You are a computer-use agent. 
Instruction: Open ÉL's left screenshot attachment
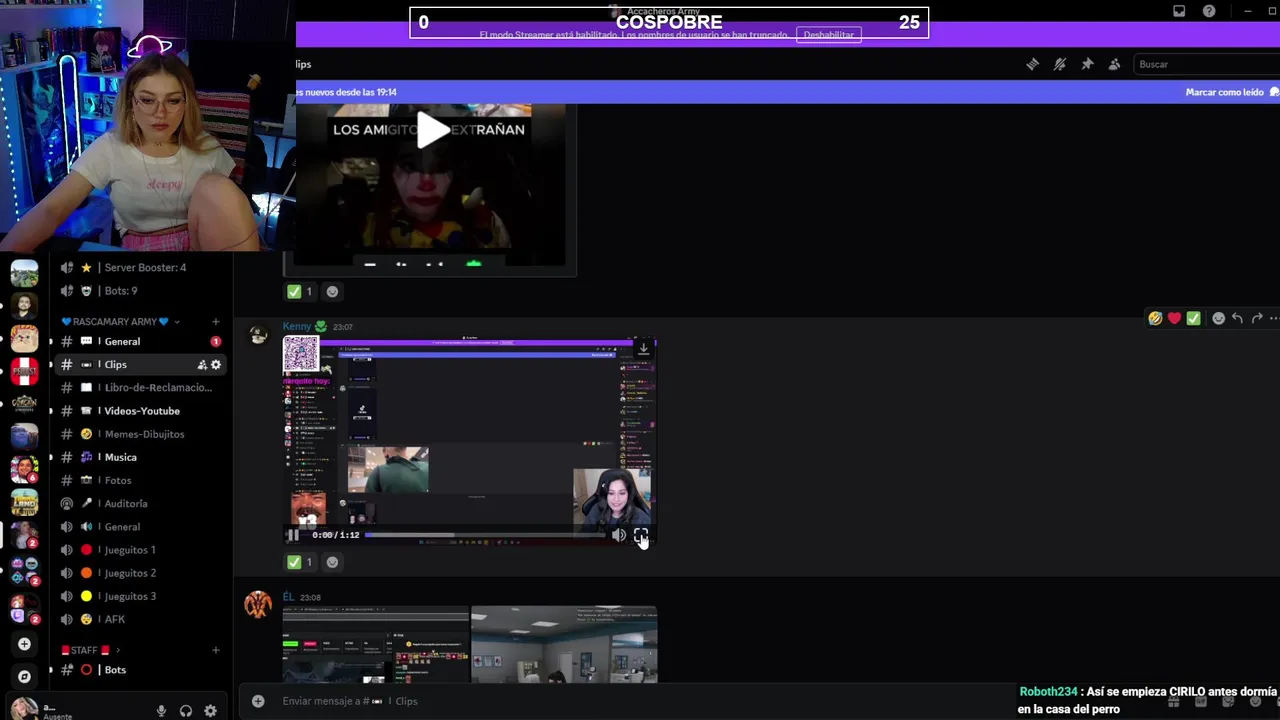pos(375,644)
